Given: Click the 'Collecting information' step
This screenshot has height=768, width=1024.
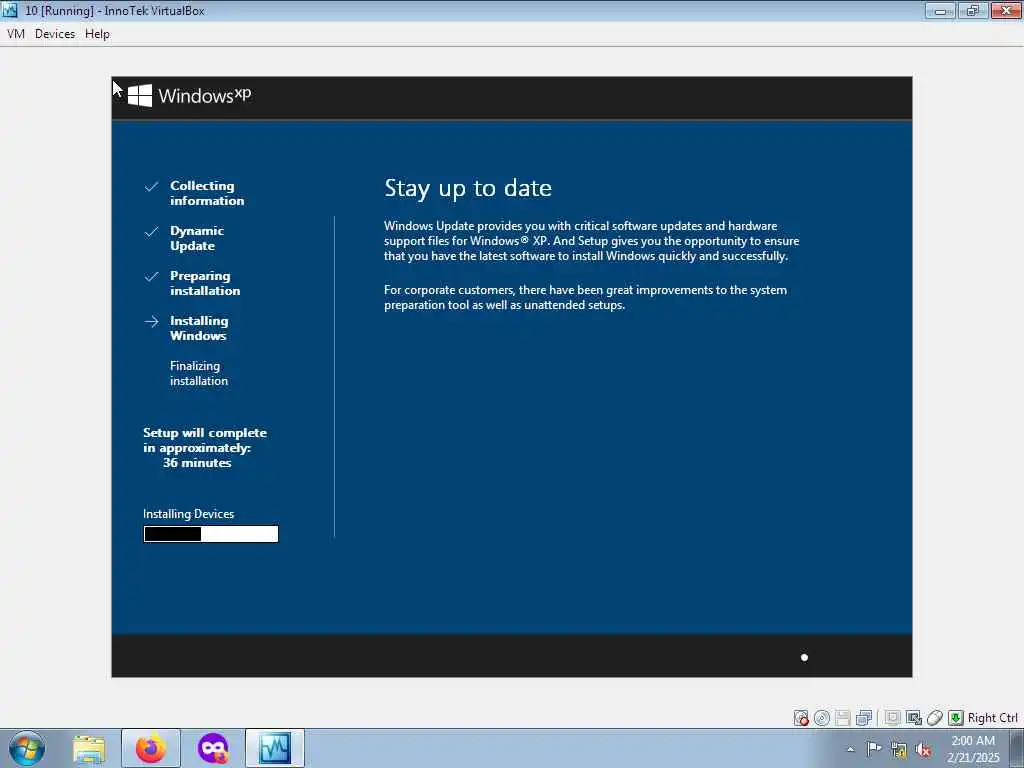Looking at the screenshot, I should pos(207,193).
